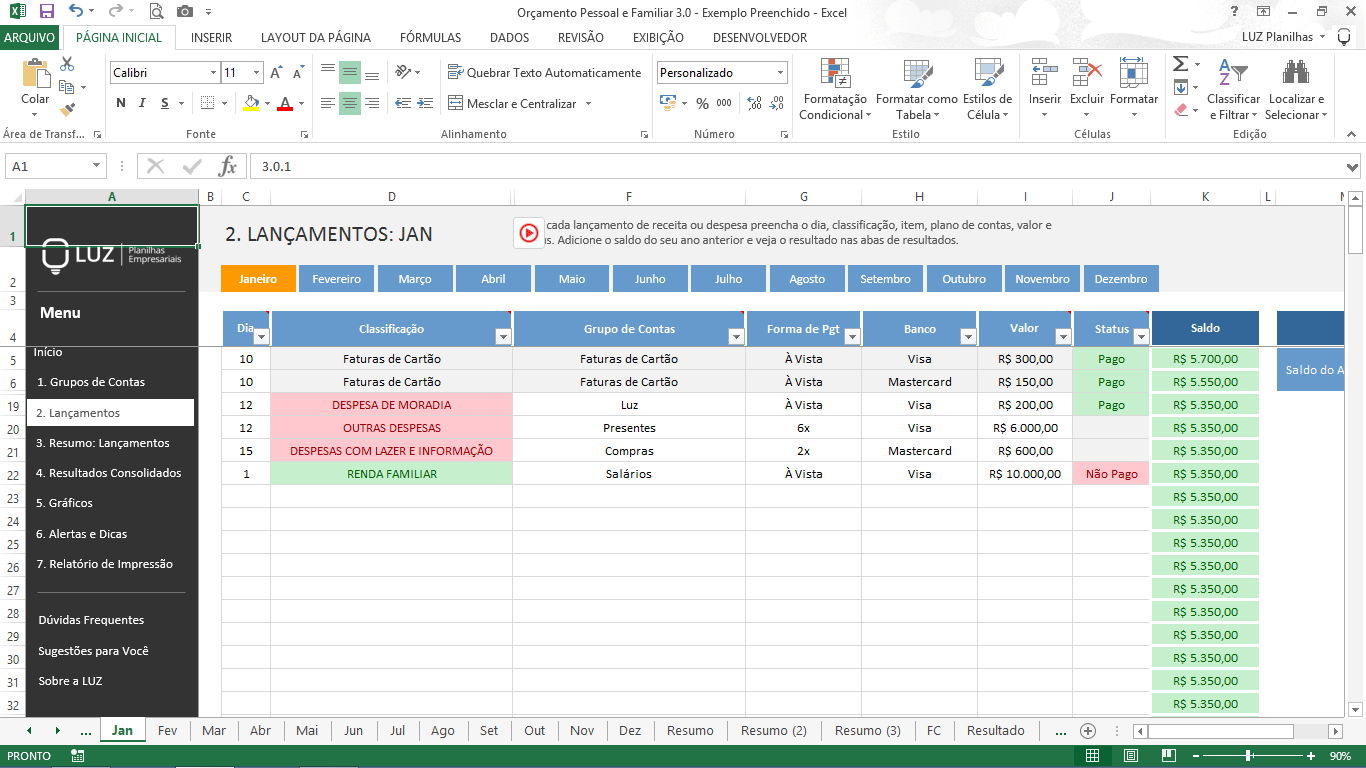Click Formatar como Tabela

pyautogui.click(x=913, y=88)
